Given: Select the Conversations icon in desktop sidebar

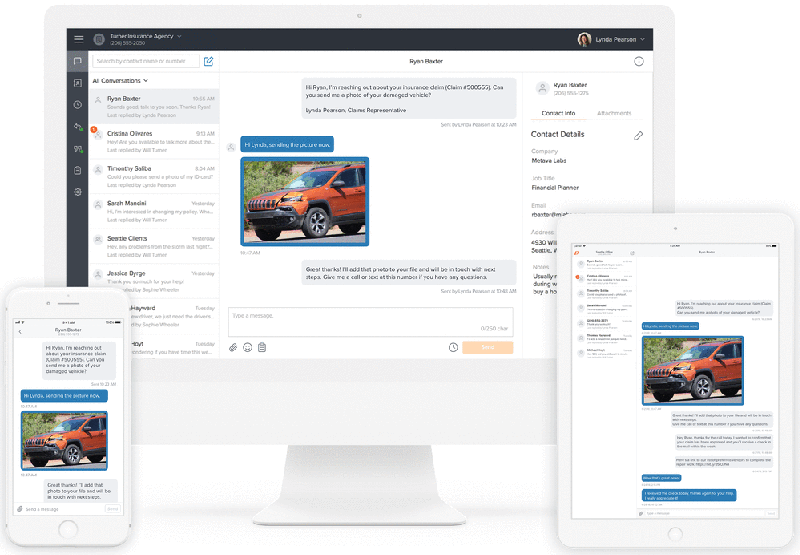Looking at the screenshot, I should (x=78, y=61).
